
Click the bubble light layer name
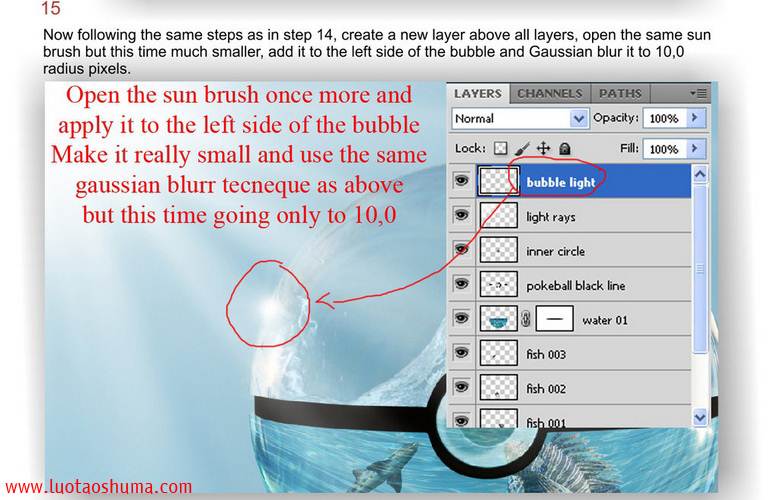coord(561,183)
